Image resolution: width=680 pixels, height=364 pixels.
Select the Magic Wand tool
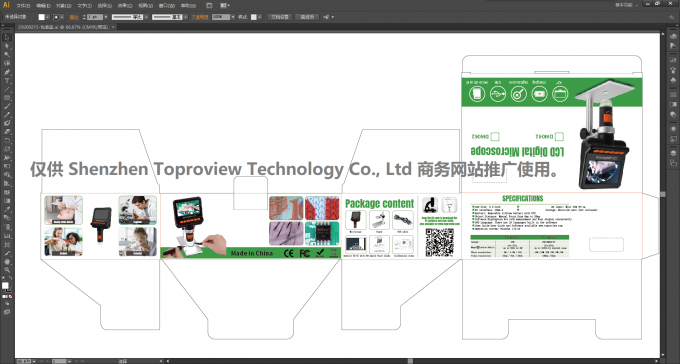7,55
